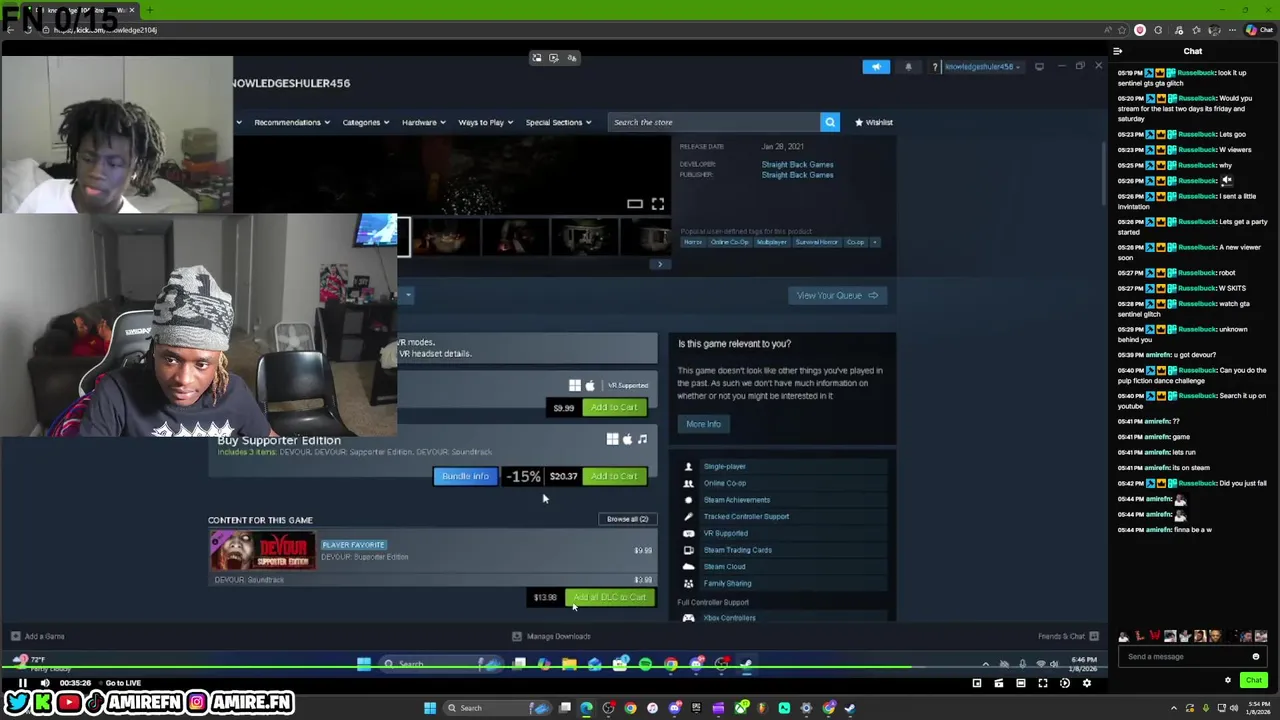Click View Your Queue button
The width and height of the screenshot is (1280, 720).
coord(837,295)
